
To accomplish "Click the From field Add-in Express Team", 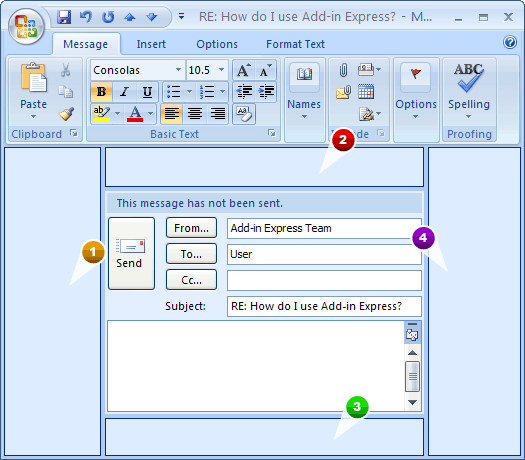I will [x=324, y=228].
